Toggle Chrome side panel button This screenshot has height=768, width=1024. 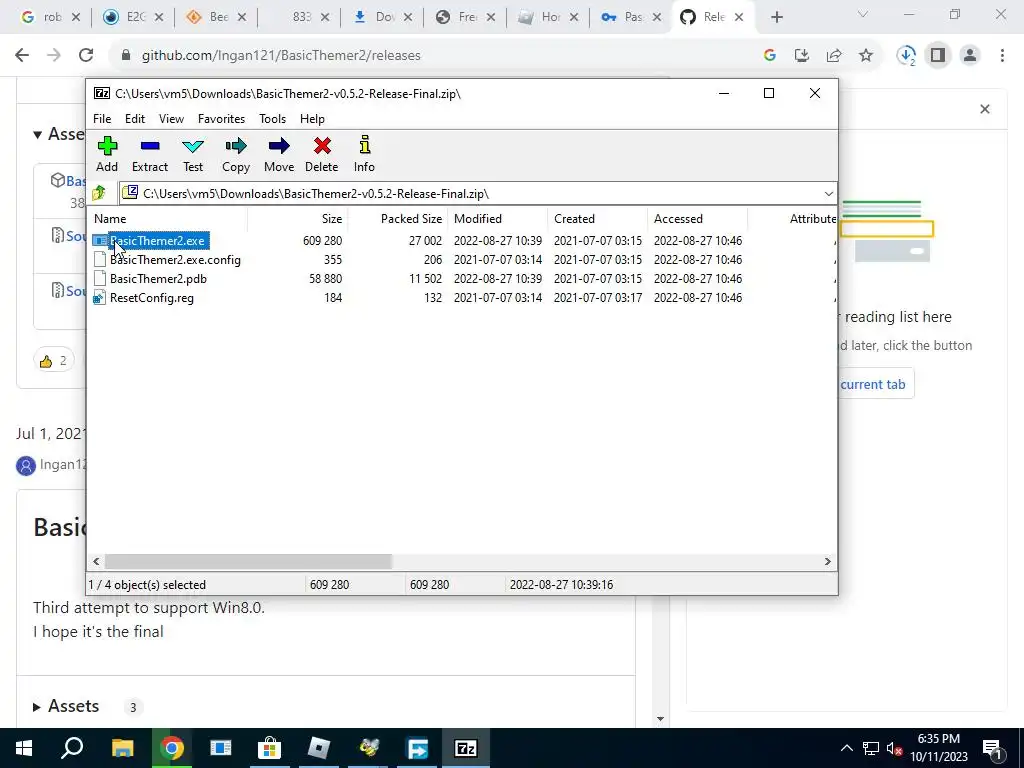coord(938,56)
